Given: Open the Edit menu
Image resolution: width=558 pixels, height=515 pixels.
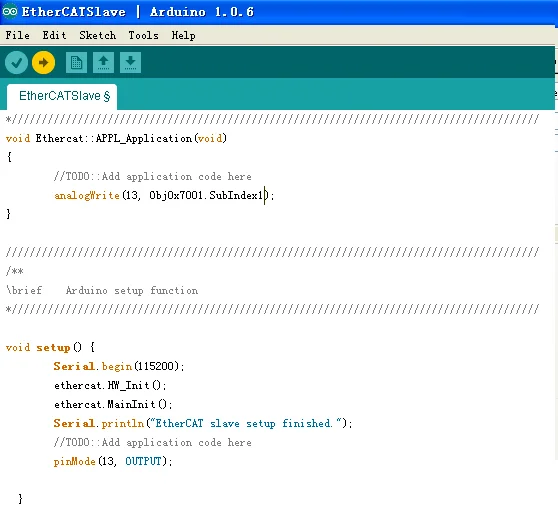Looking at the screenshot, I should tap(54, 35).
